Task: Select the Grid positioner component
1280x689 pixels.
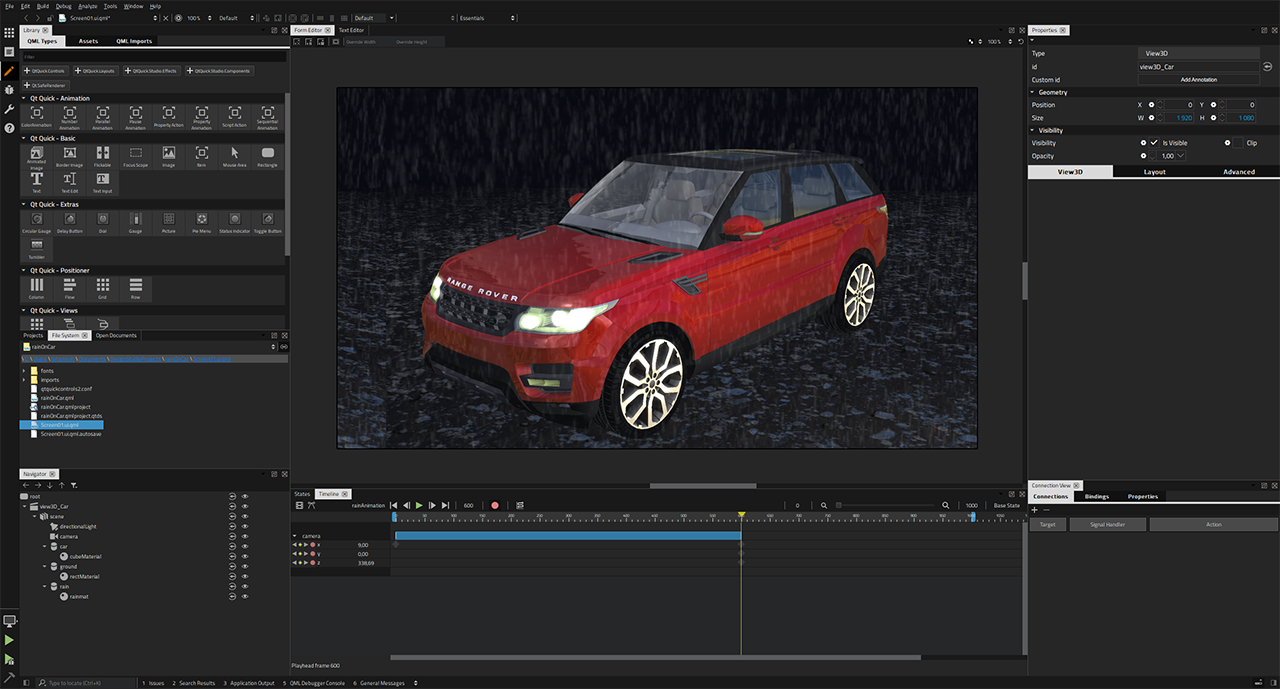Action: pyautogui.click(x=103, y=288)
